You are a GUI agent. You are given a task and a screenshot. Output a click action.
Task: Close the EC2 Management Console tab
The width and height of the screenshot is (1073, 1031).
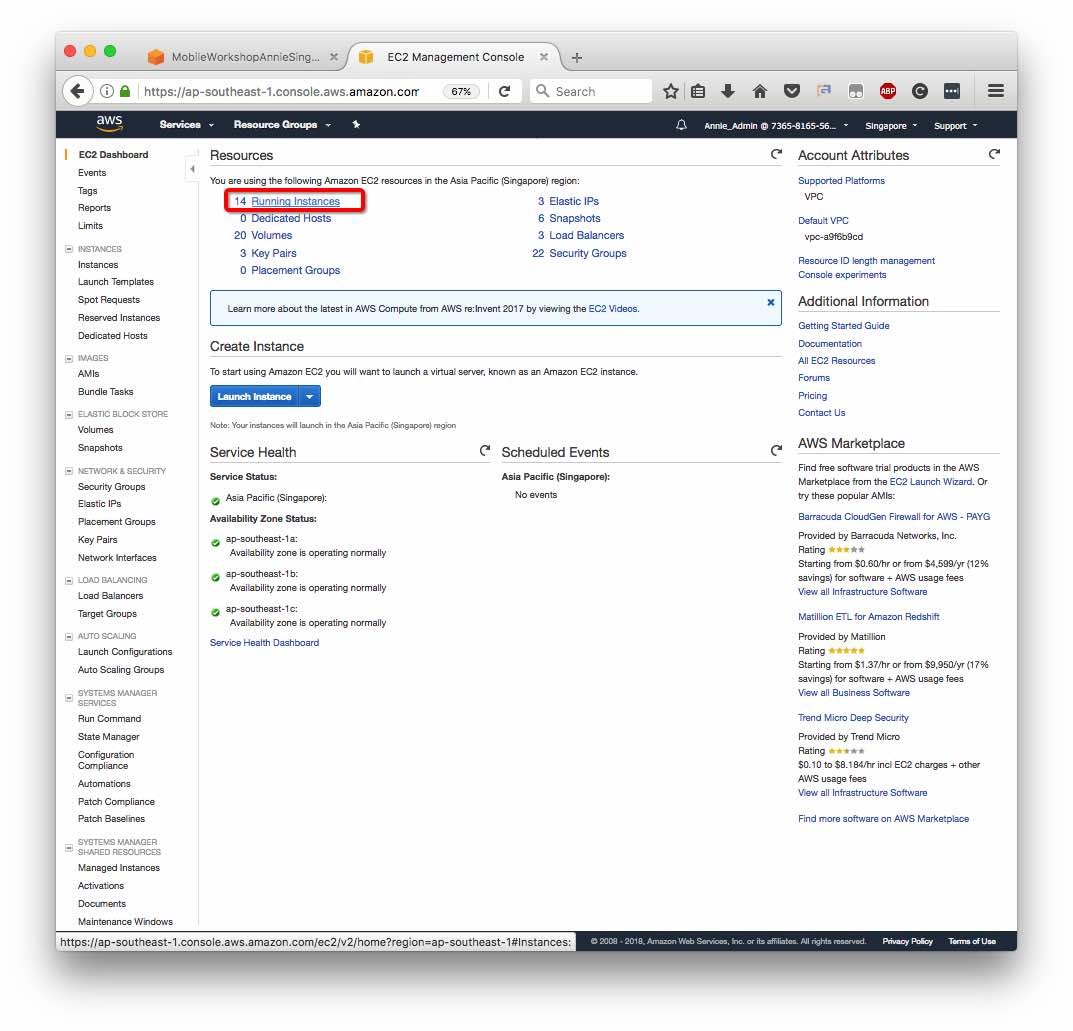[544, 57]
